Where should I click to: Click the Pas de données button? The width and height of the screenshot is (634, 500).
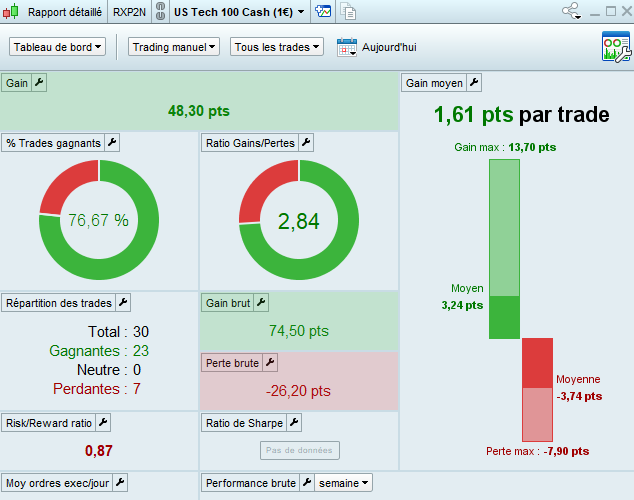coord(300,450)
